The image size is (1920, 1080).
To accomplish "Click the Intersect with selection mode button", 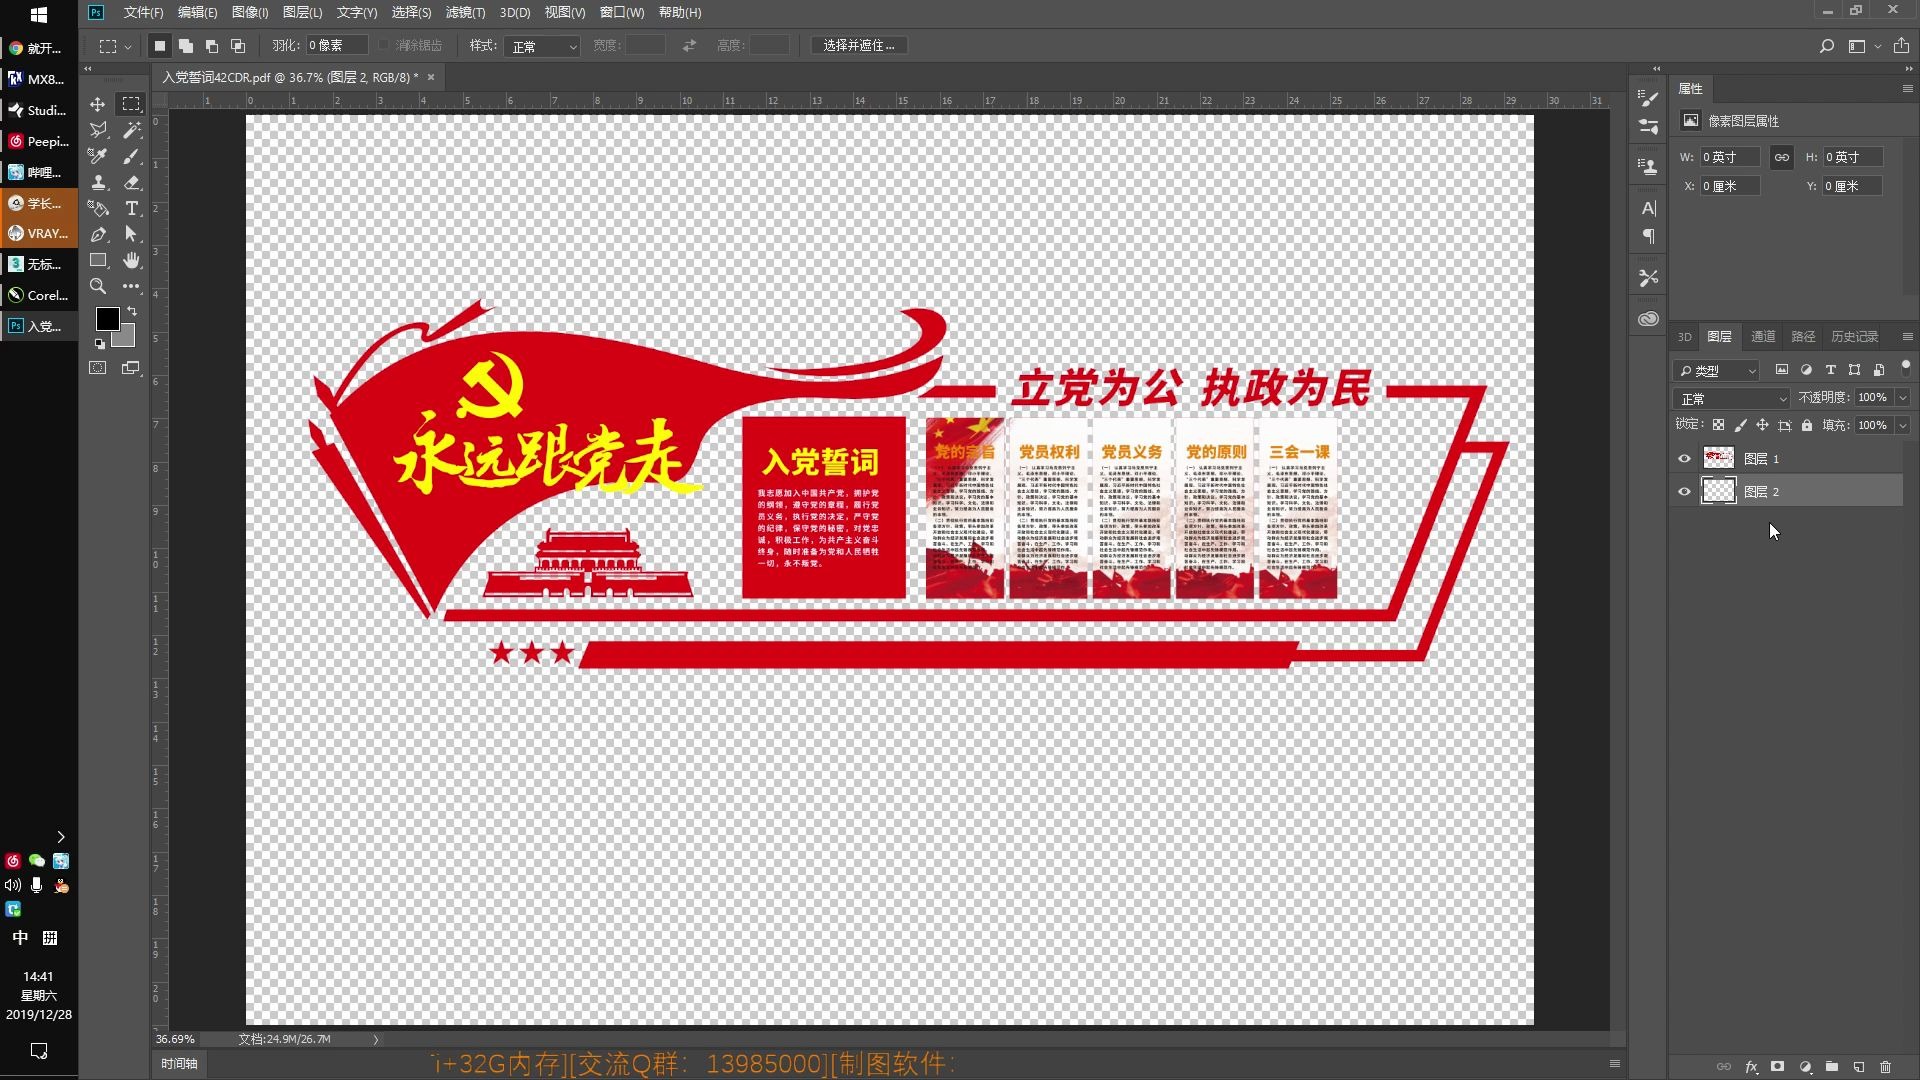I will pos(238,46).
